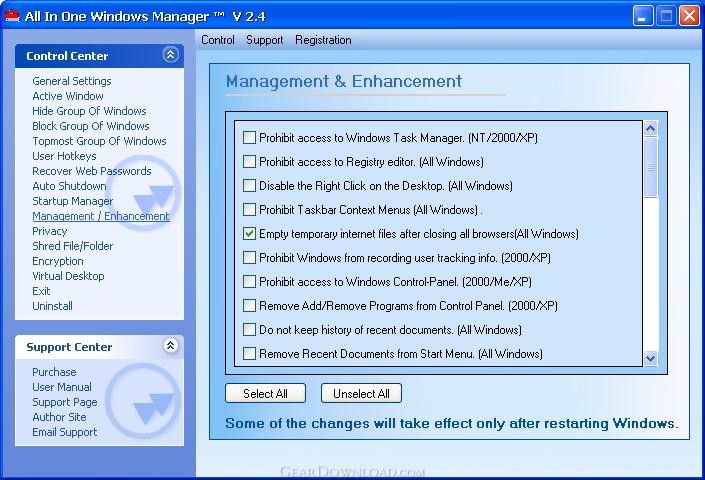Click the red app icon in title bar

pos(12,15)
